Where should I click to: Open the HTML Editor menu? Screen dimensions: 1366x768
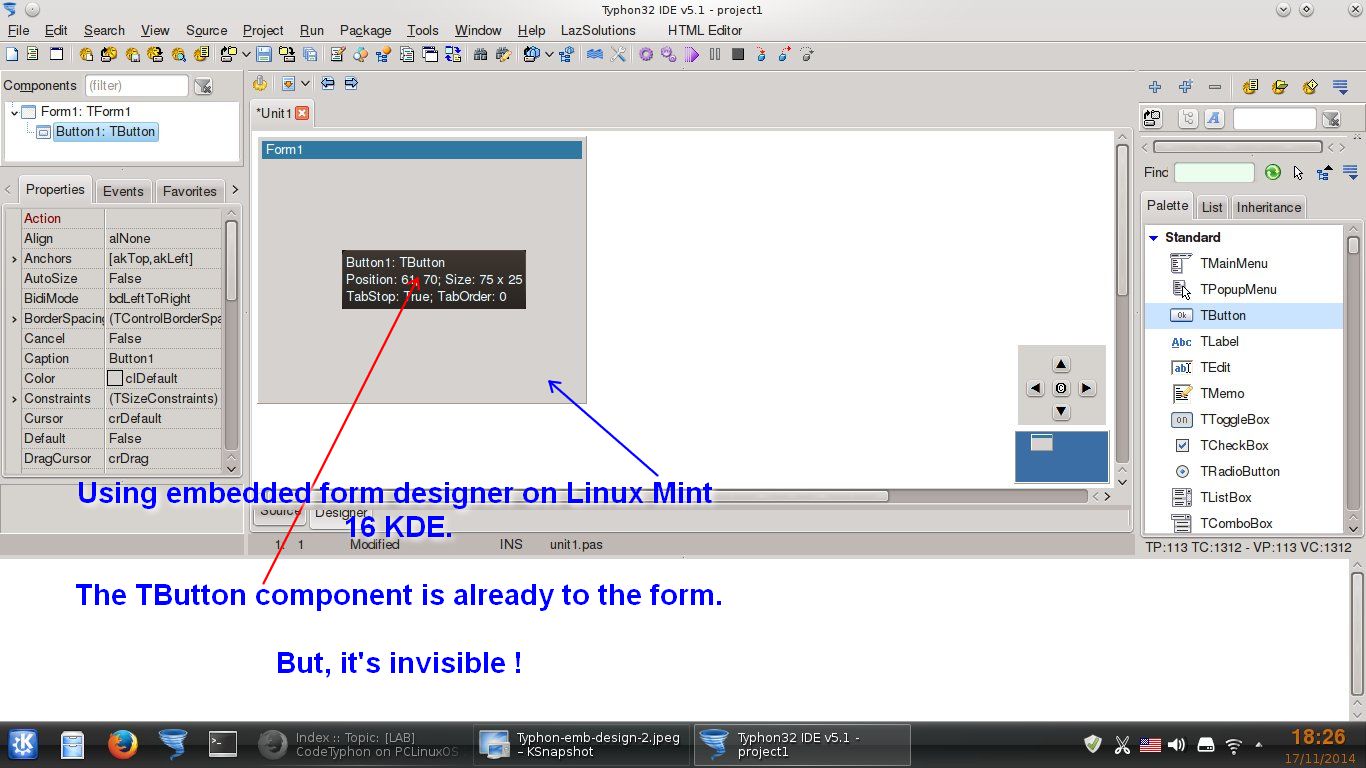click(705, 30)
